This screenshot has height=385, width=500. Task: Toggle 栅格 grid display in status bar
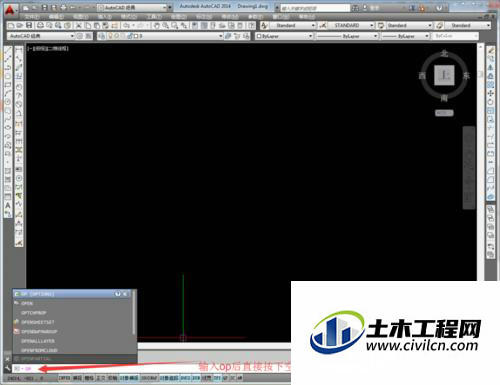(x=89, y=378)
